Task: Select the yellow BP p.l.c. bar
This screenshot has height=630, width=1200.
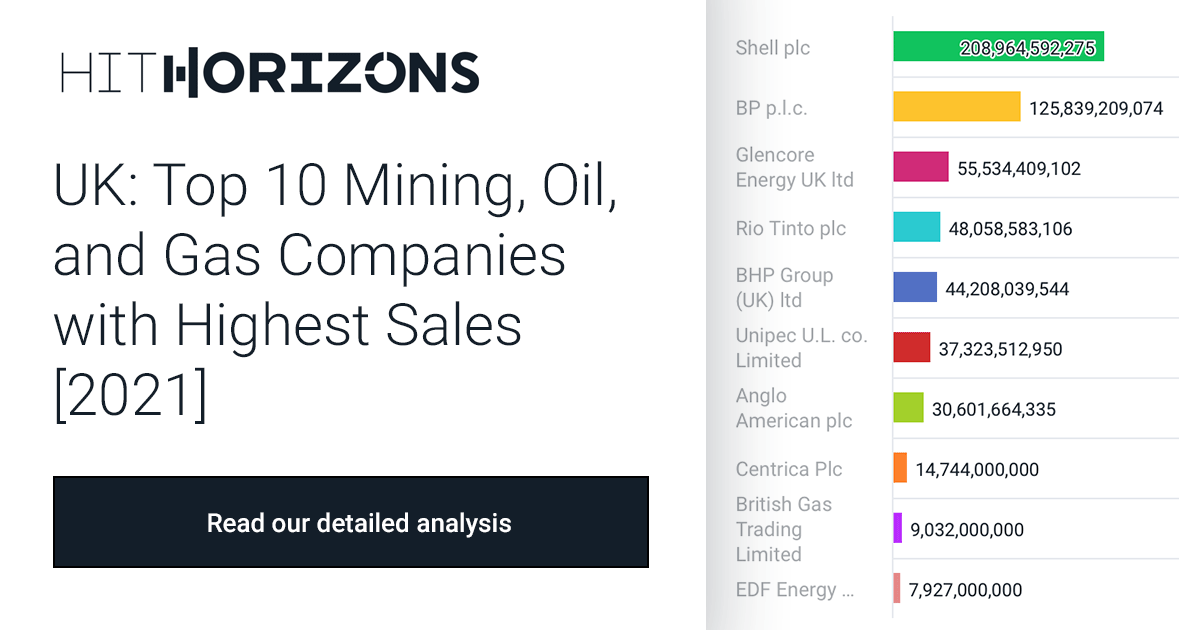Action: click(x=957, y=107)
